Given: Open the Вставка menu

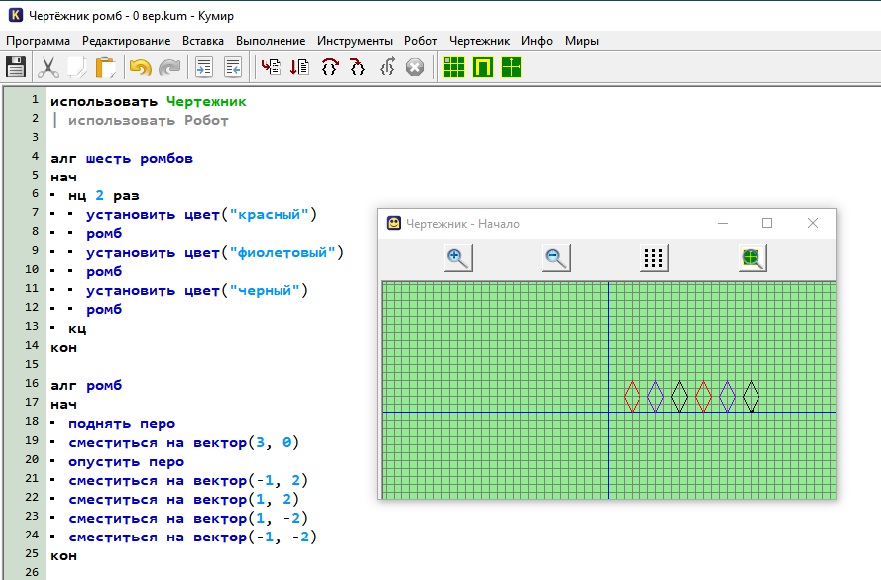Looking at the screenshot, I should click(x=203, y=41).
